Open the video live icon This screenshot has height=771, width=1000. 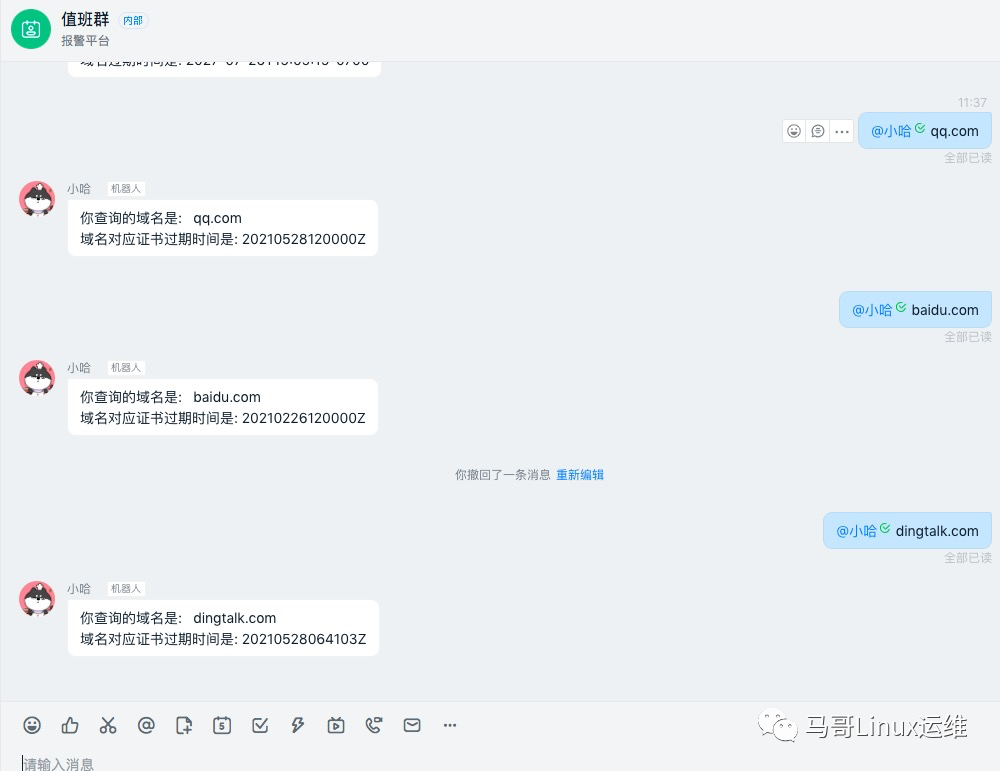(x=336, y=725)
